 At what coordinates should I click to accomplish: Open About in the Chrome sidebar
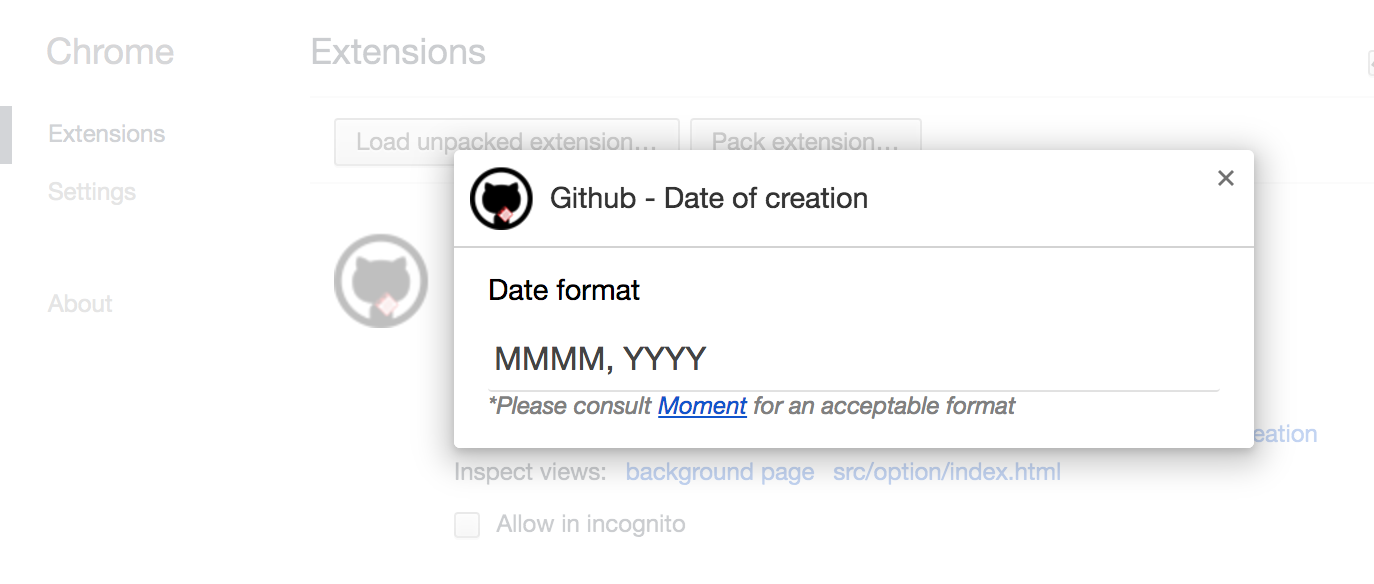[x=80, y=304]
